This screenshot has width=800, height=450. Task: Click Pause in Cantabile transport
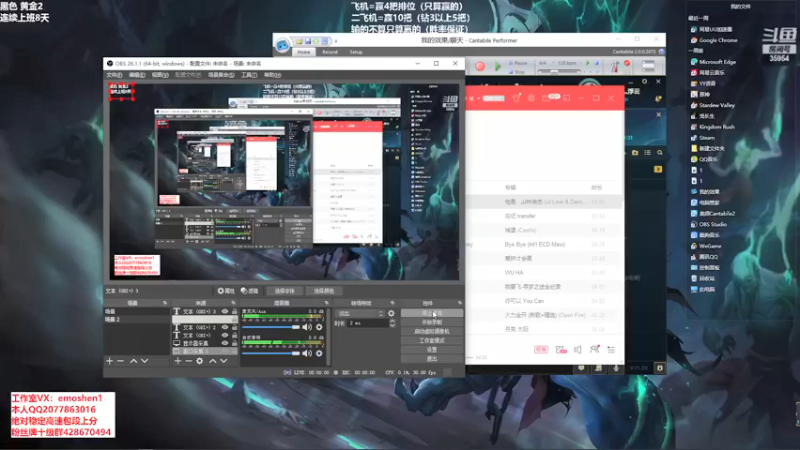pos(518,63)
